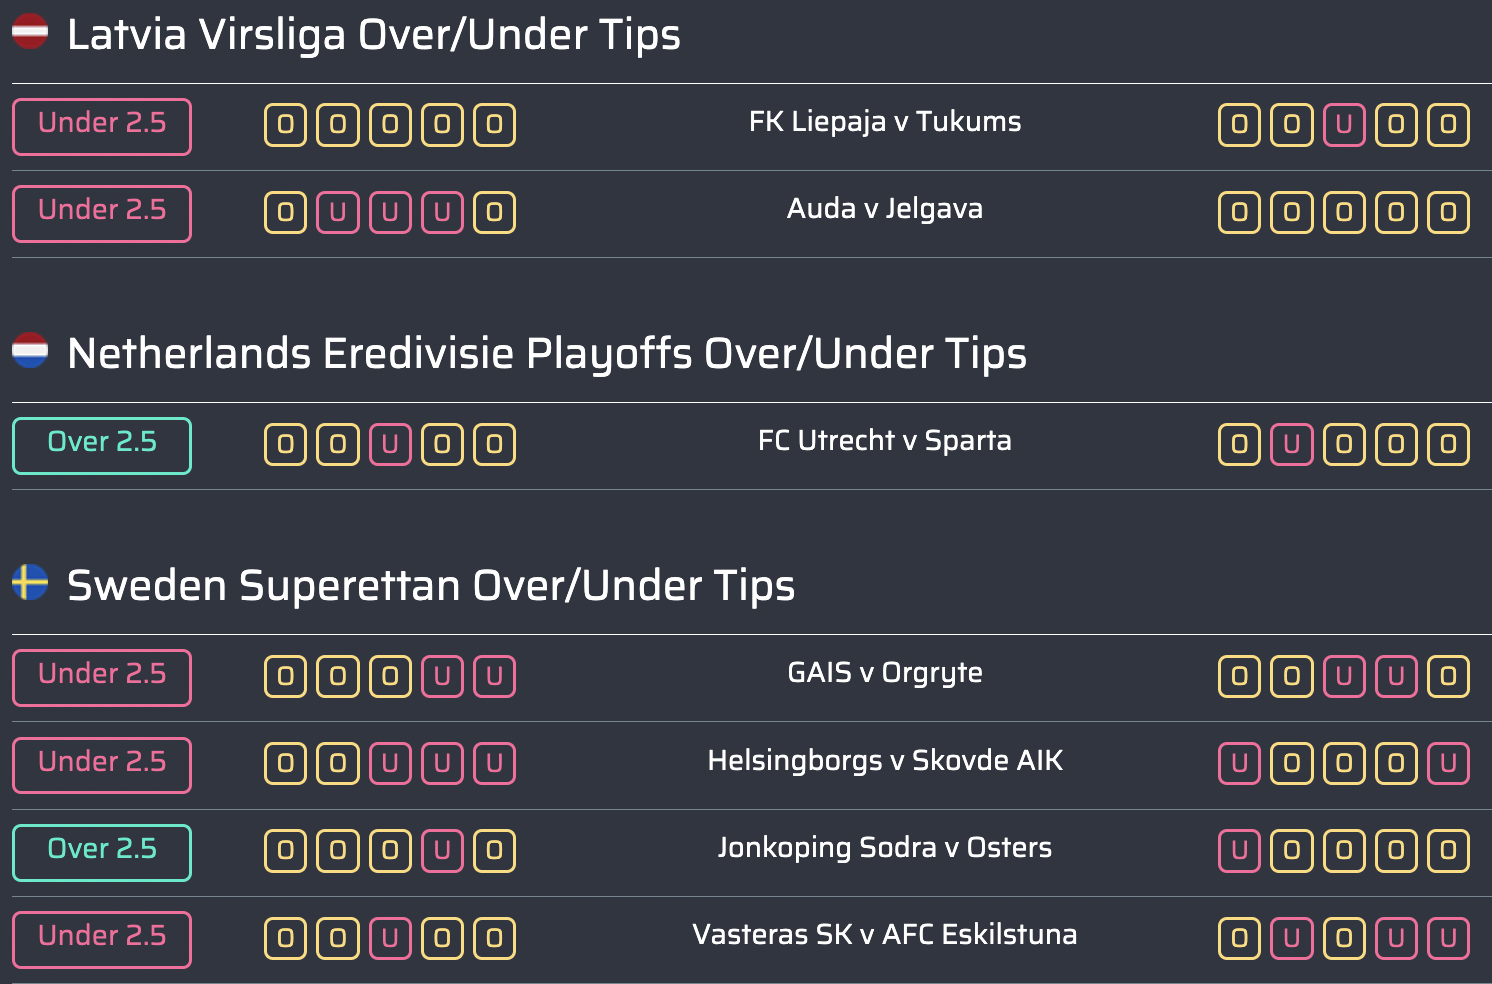Click the away-side first U badge in Jonkoping Sodra row
The image size is (1492, 984).
1240,851
